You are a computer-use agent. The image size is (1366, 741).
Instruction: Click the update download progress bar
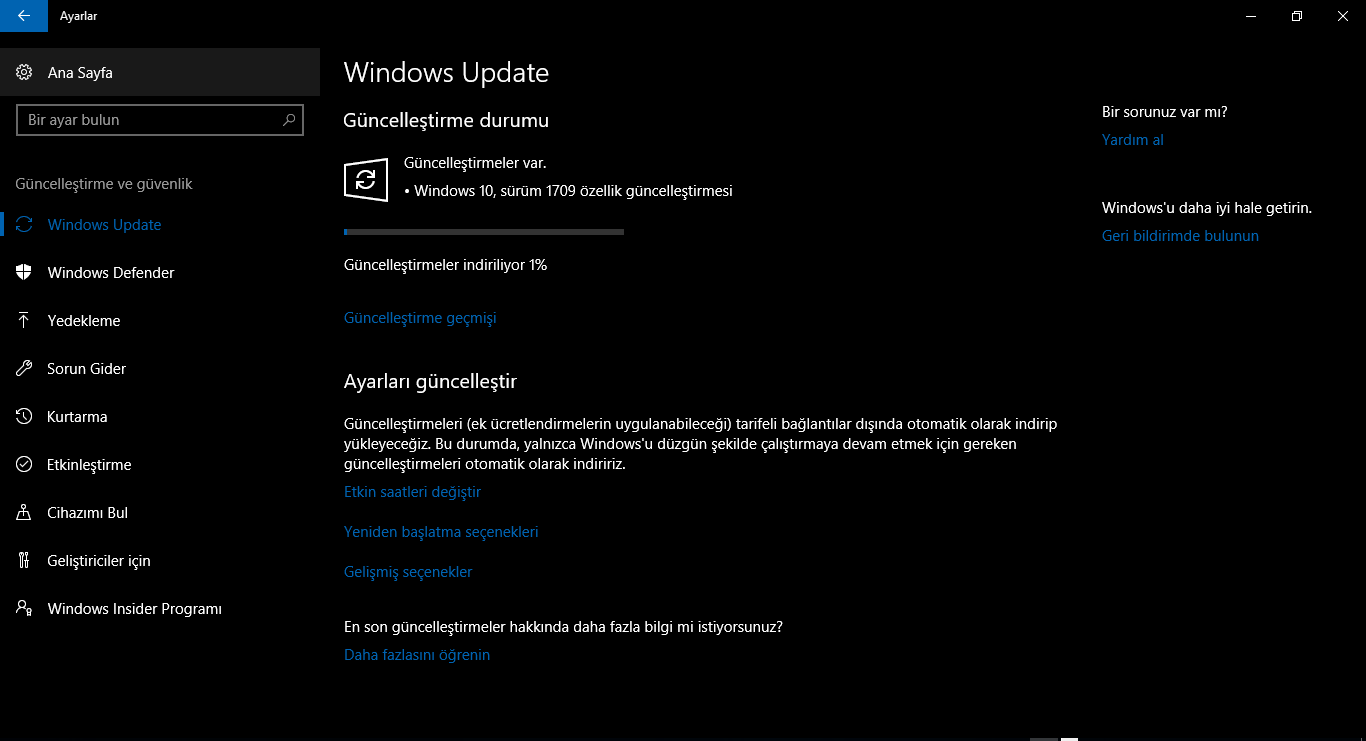484,232
